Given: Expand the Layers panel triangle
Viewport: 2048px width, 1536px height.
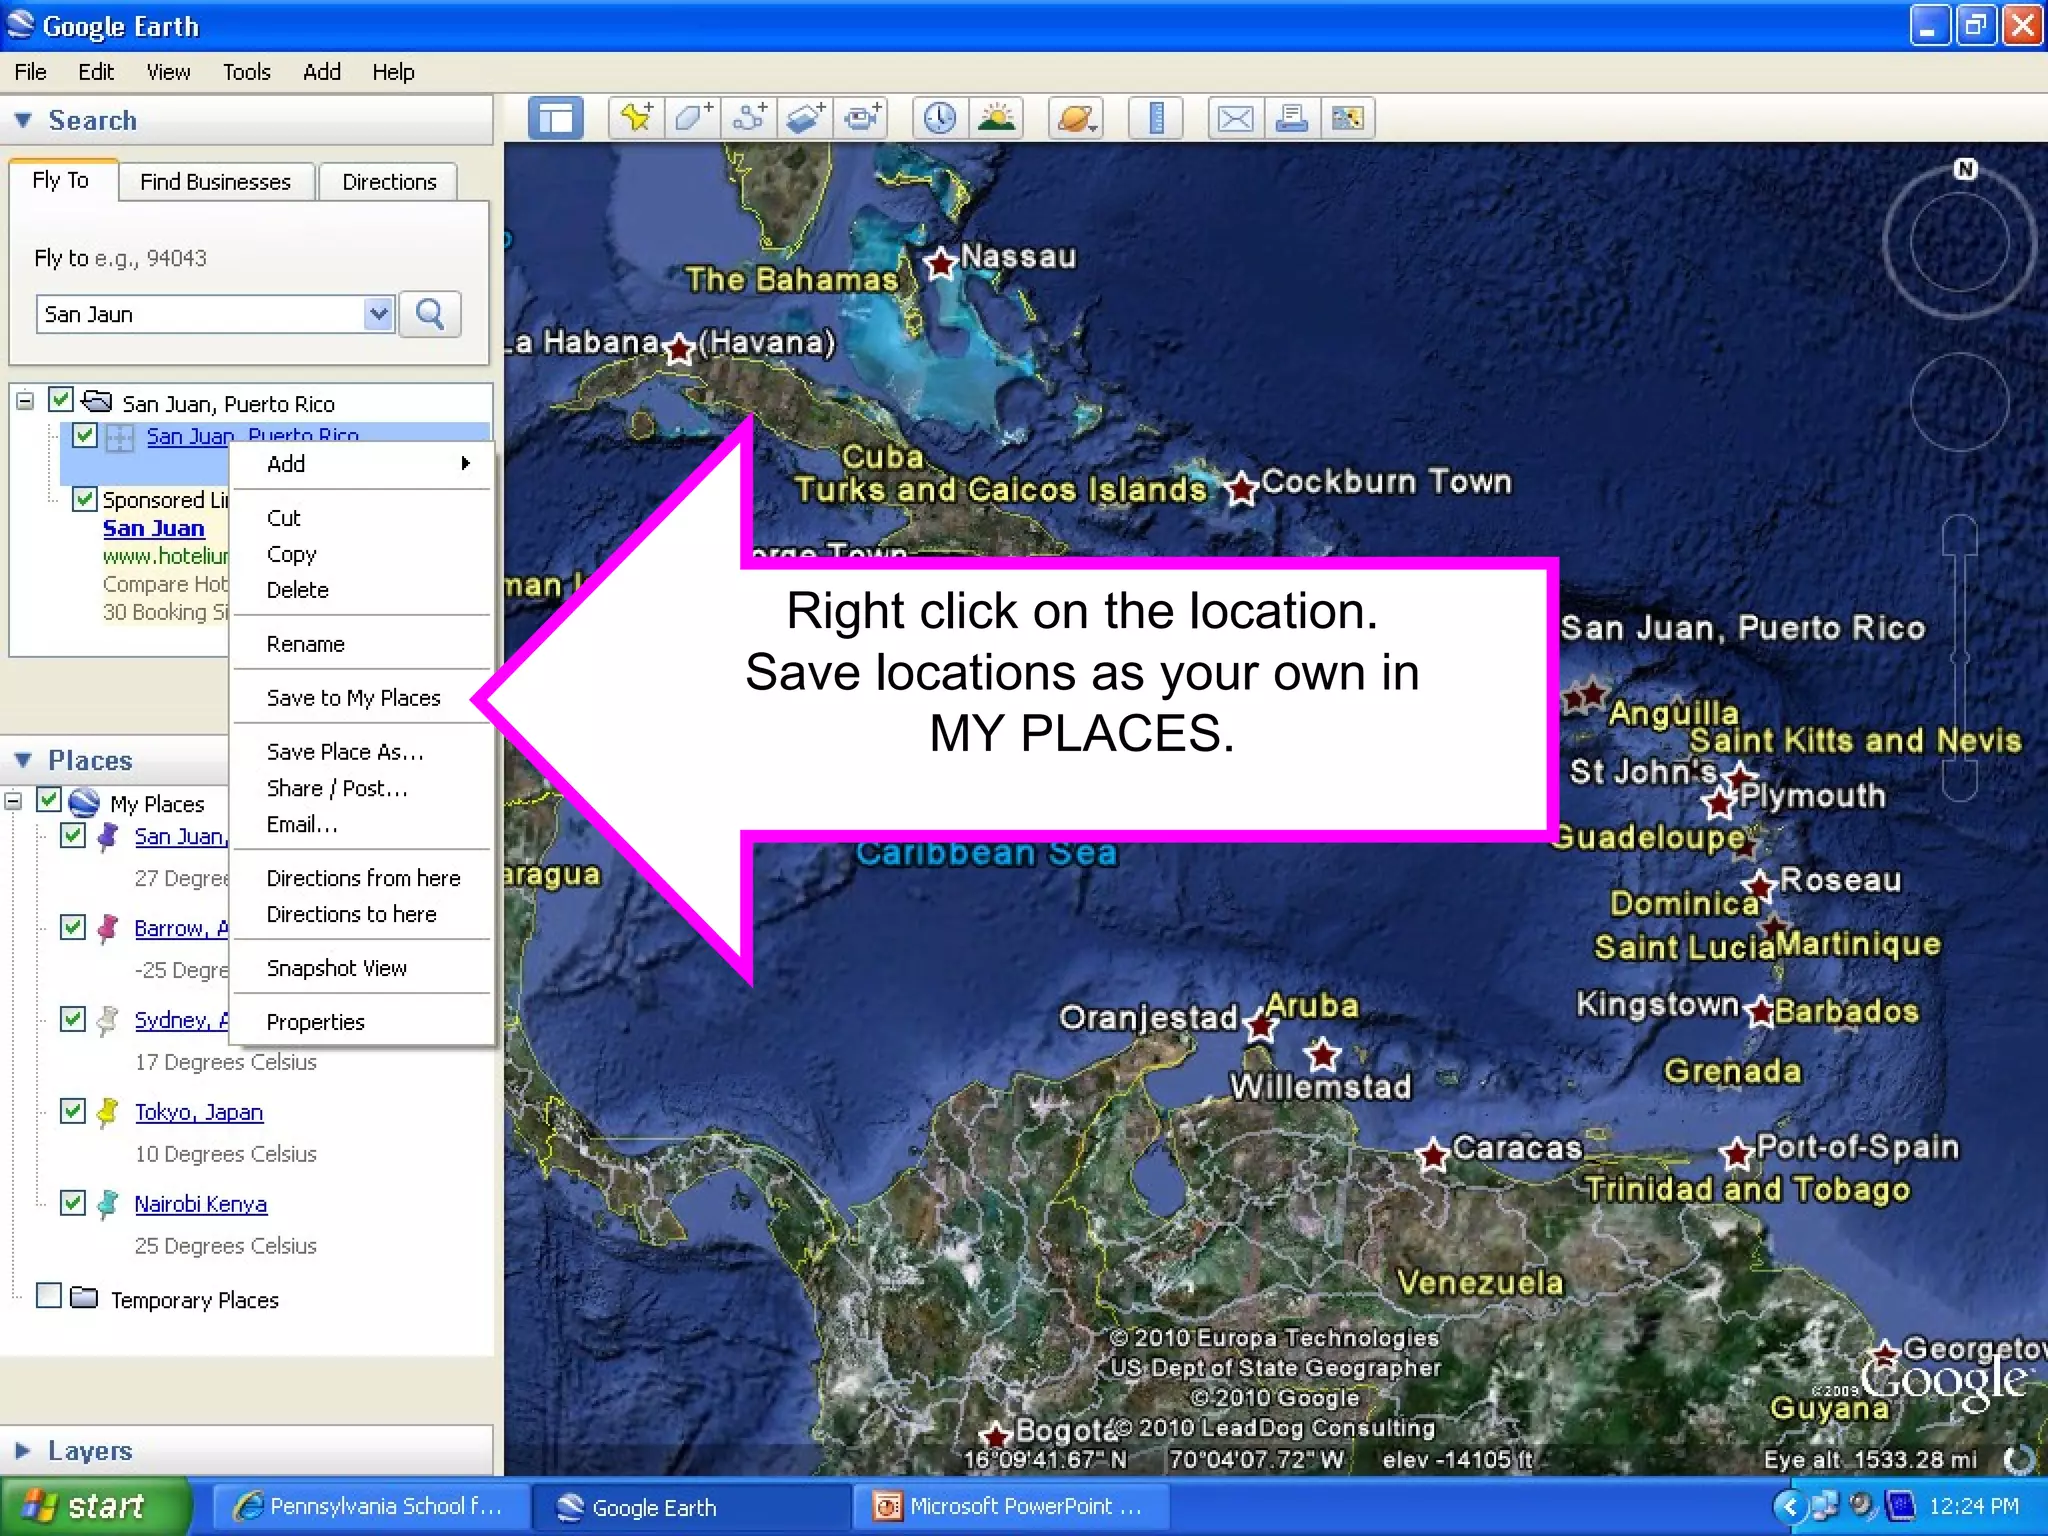Looking at the screenshot, I should [22, 1450].
